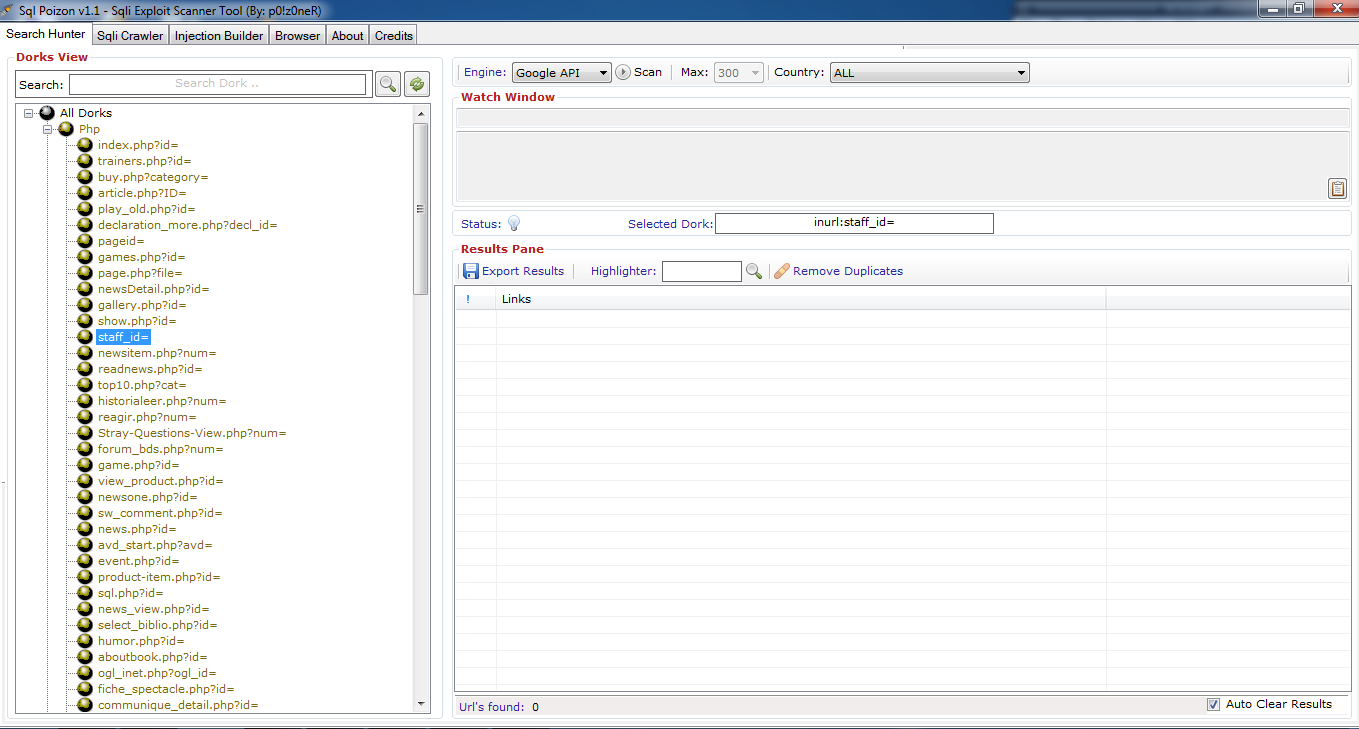Click the sphere icon beside event.php?id=

pyautogui.click(x=85, y=561)
